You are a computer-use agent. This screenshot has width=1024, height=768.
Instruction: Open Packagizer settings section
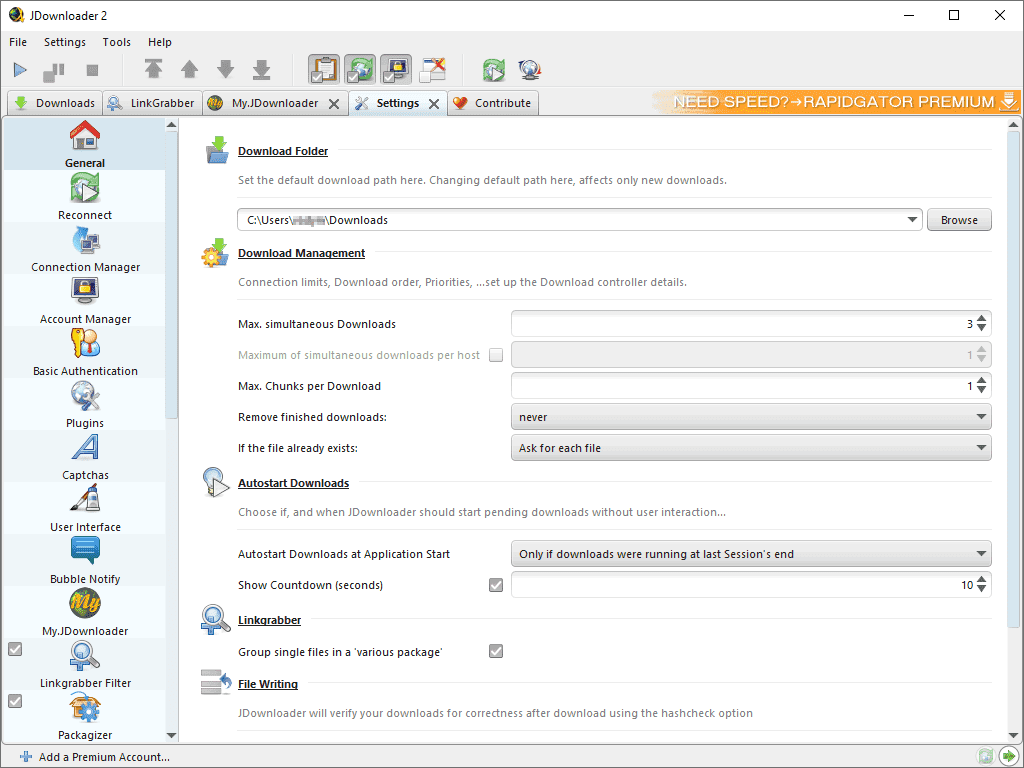[85, 716]
